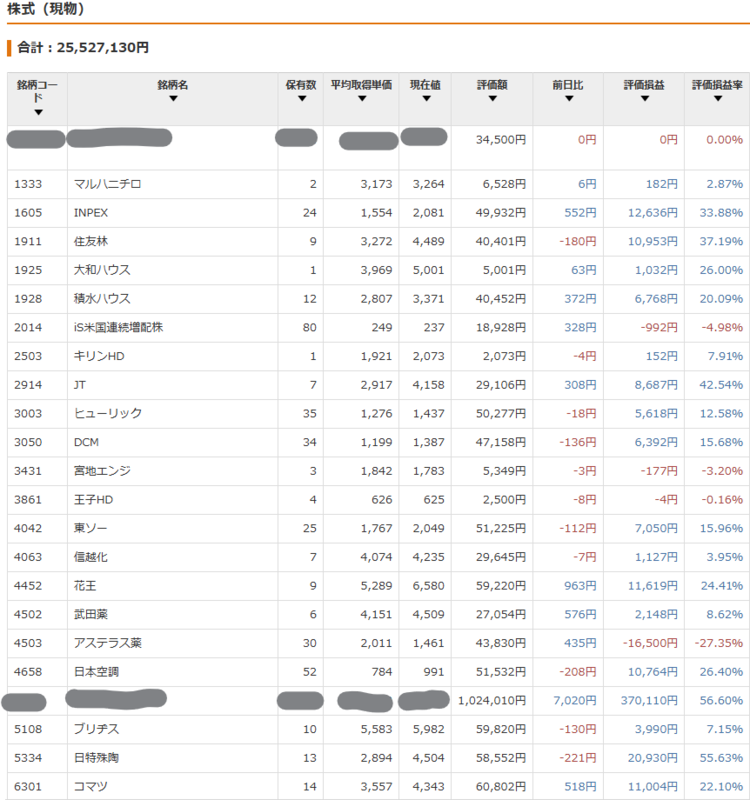750x800 pixels.
Task: Click rate -27.35% cell
Action: point(719,643)
